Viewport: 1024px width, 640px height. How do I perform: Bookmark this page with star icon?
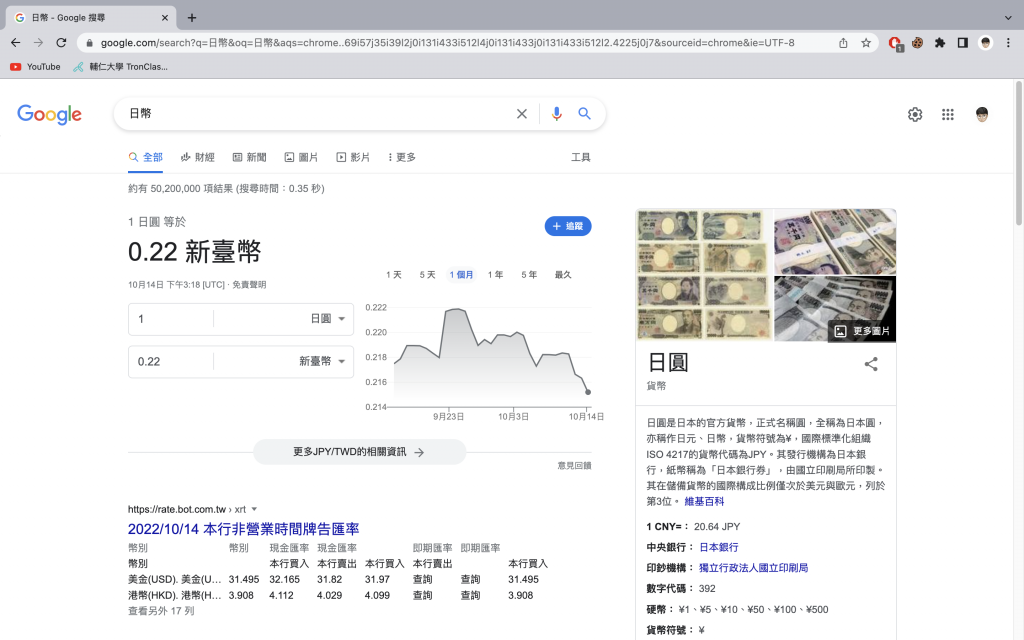coord(866,42)
